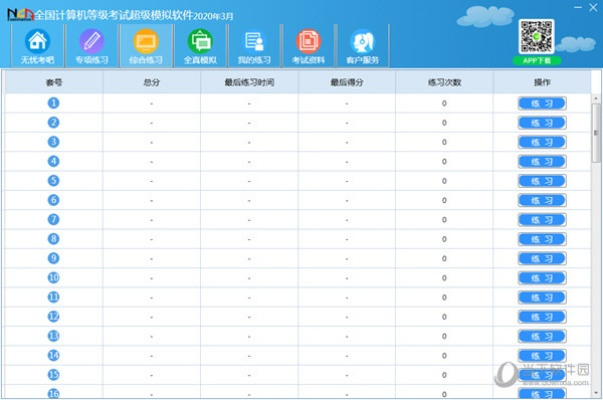Start 练习 in row 12
Screen dimensions: 603x400
[x=542, y=317]
